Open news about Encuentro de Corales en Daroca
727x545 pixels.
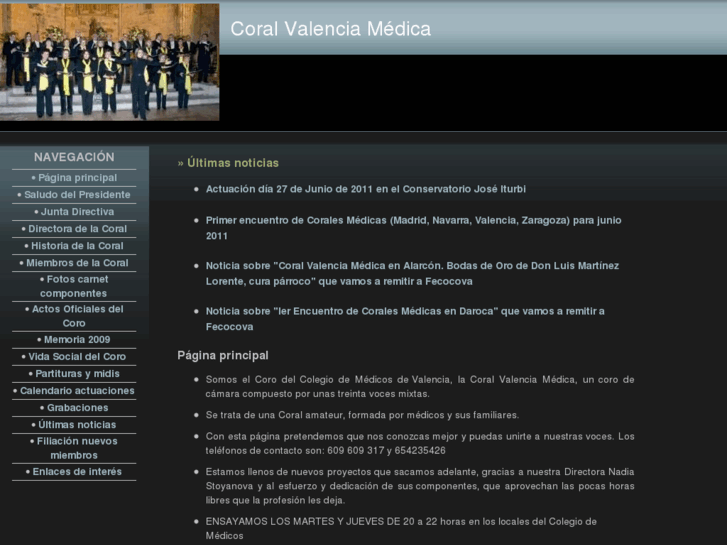click(405, 319)
